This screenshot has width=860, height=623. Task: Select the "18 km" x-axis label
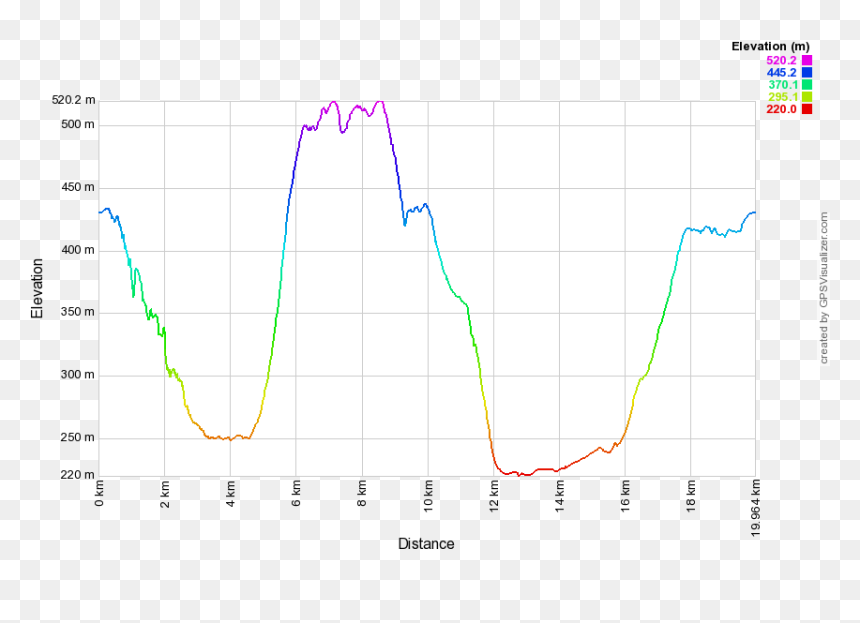click(x=691, y=496)
